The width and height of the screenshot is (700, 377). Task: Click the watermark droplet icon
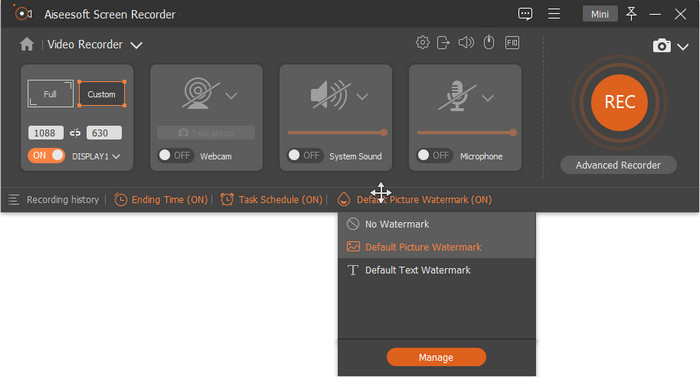click(x=344, y=199)
